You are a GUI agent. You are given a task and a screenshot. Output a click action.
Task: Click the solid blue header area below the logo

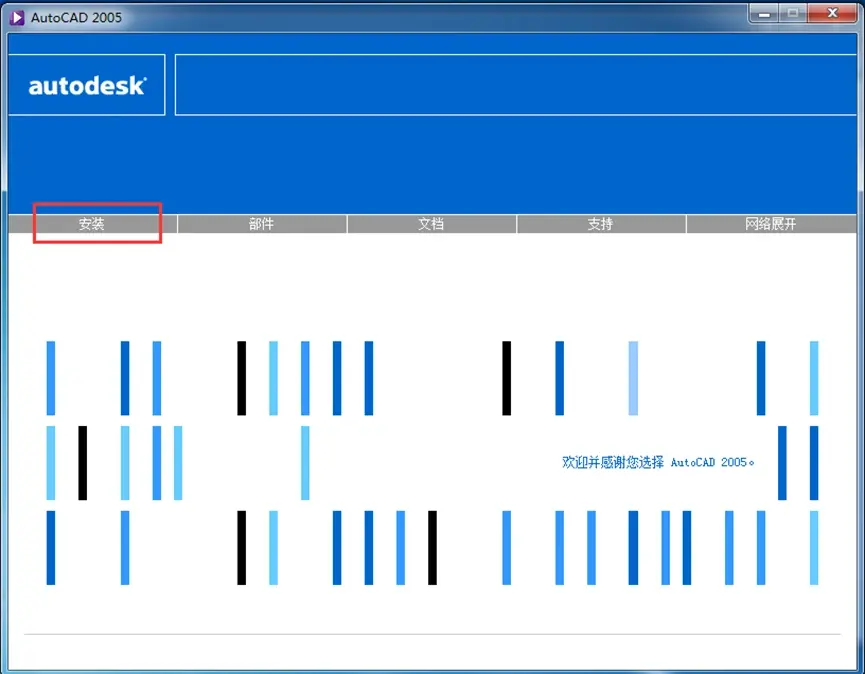(x=432, y=165)
